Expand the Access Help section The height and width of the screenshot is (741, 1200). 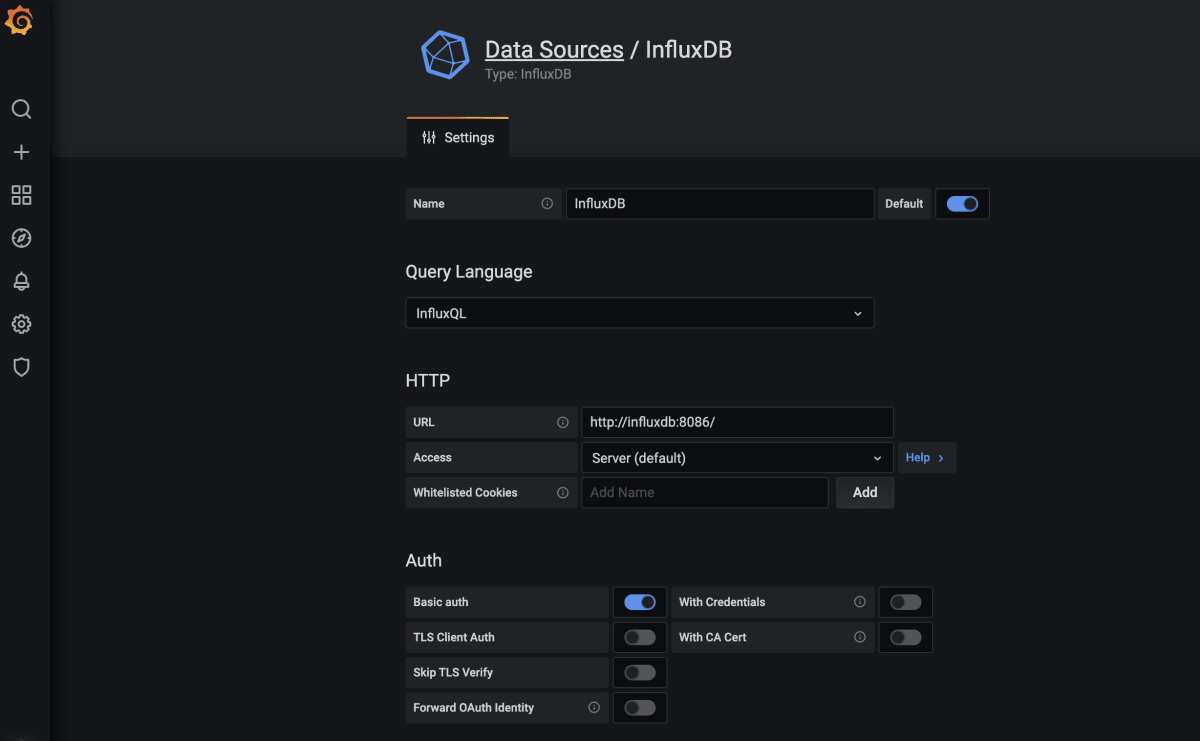coord(927,457)
